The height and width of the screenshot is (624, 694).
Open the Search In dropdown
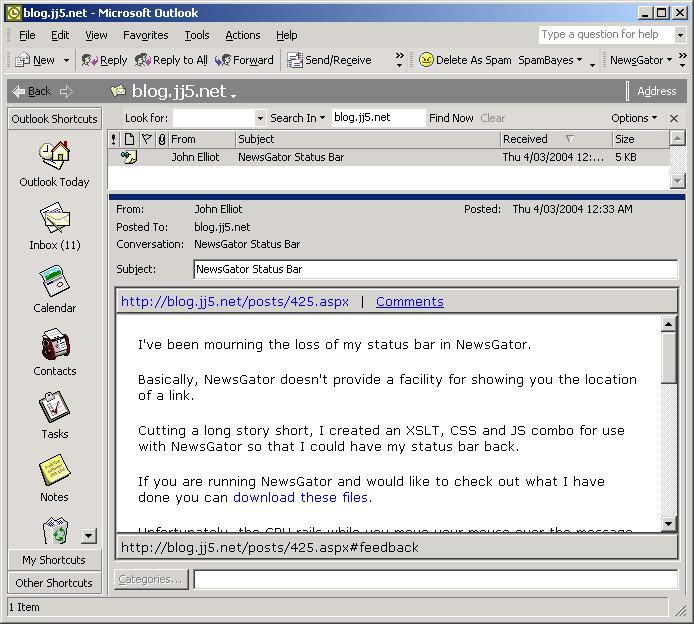297,118
